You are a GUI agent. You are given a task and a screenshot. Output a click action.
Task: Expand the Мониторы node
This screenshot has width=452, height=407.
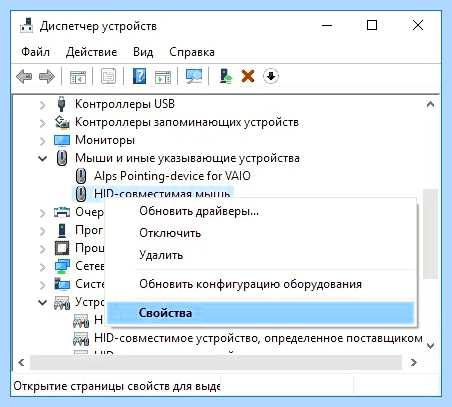point(42,141)
